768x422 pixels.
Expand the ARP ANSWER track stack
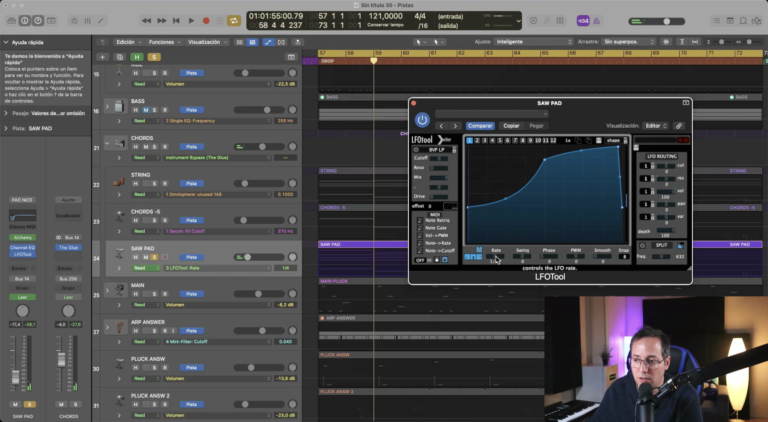click(x=107, y=327)
